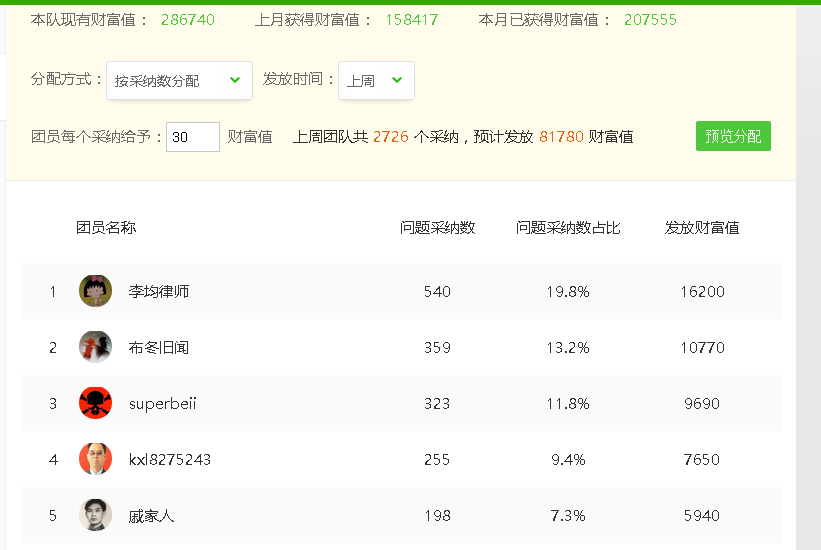Viewport: 821px width, 550px height.
Task: Open 戚家人's black-and-white avatar
Action: (x=95, y=515)
